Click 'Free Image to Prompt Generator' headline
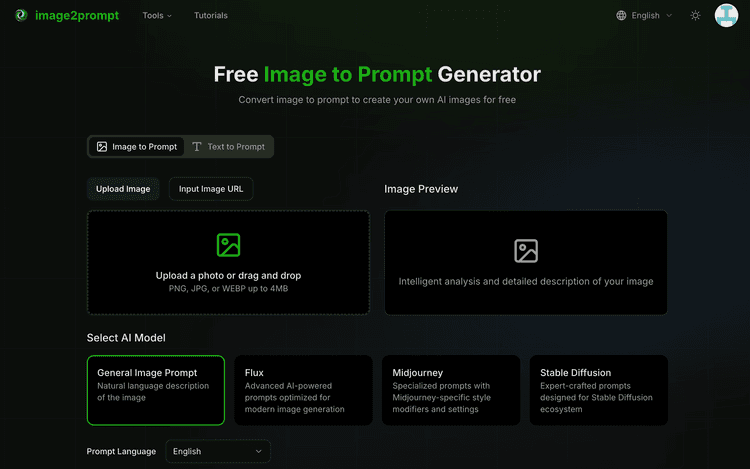This screenshot has height=469, width=750. [377, 74]
